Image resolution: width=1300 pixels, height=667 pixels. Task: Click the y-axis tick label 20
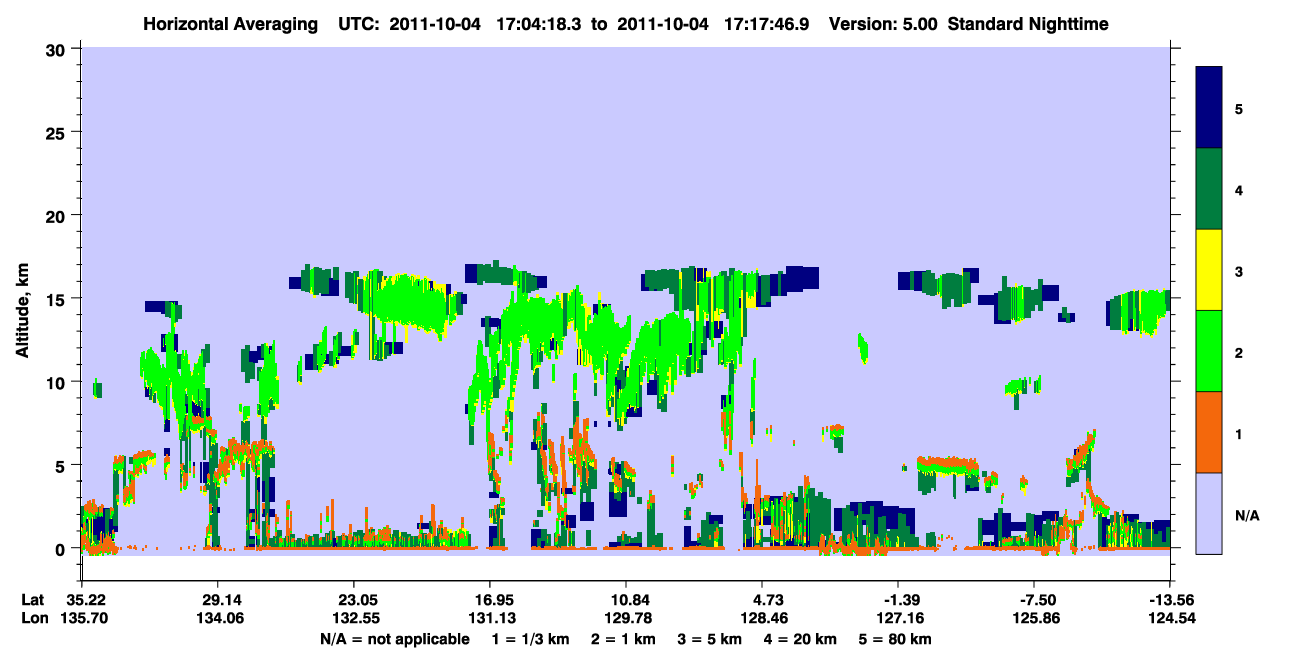(57, 216)
